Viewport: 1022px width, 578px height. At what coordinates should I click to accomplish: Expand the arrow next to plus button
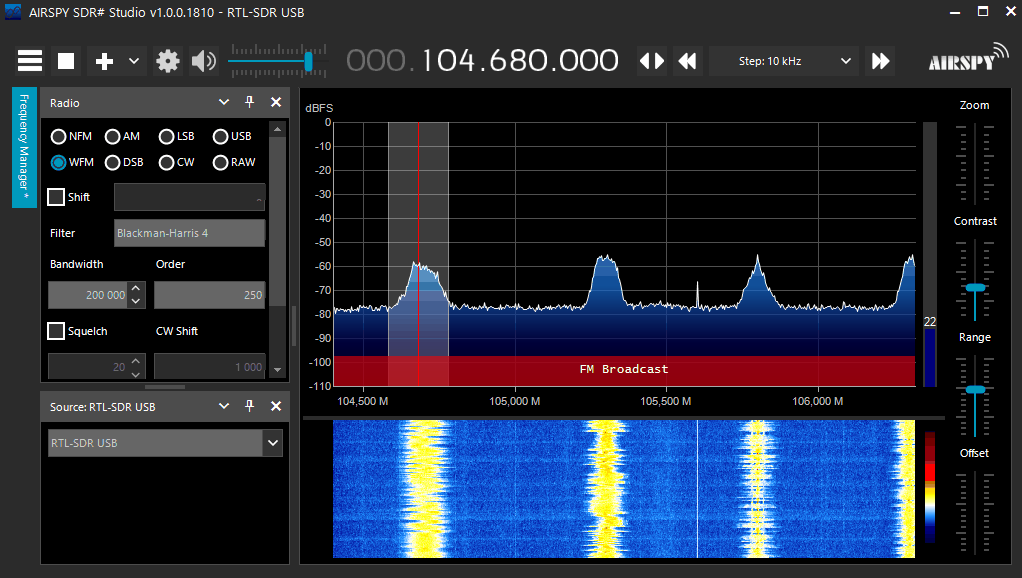[x=134, y=61]
